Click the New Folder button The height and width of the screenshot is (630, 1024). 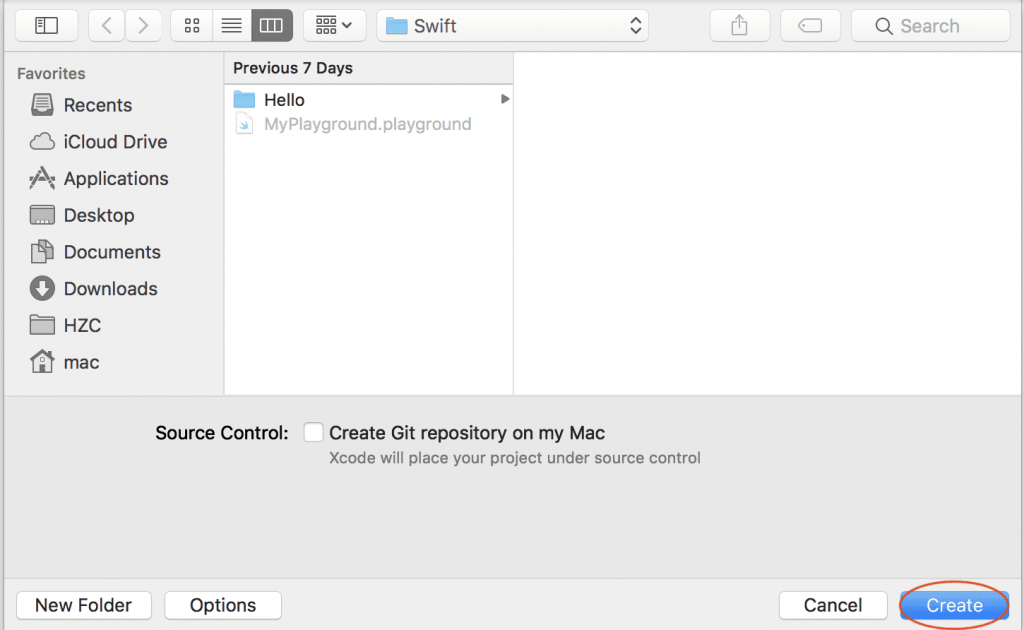tap(83, 605)
